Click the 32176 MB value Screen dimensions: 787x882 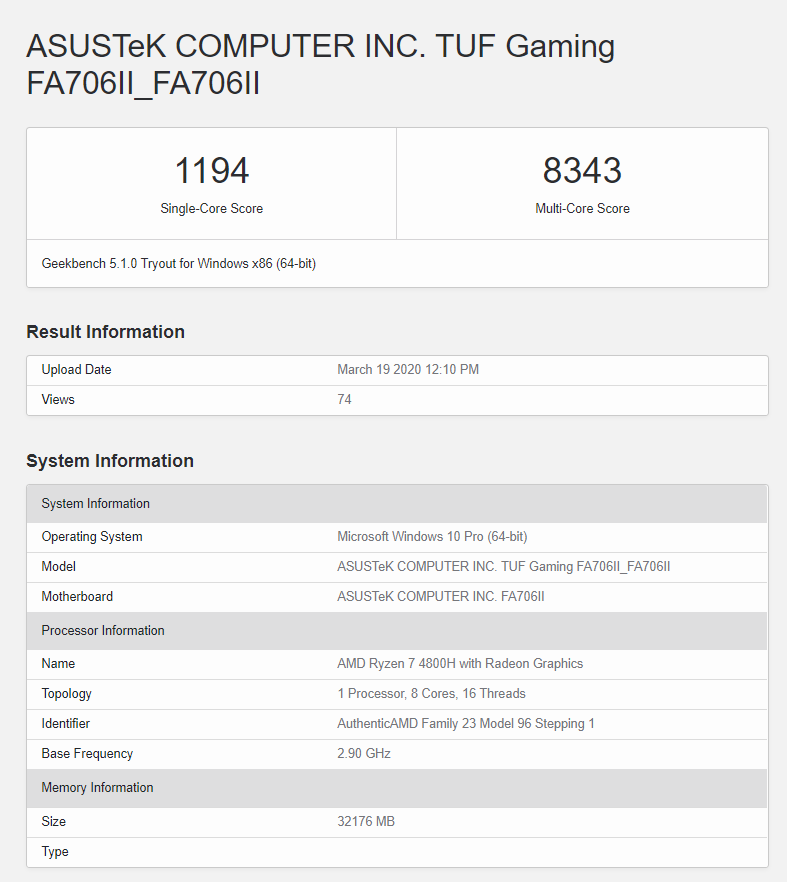coord(366,821)
